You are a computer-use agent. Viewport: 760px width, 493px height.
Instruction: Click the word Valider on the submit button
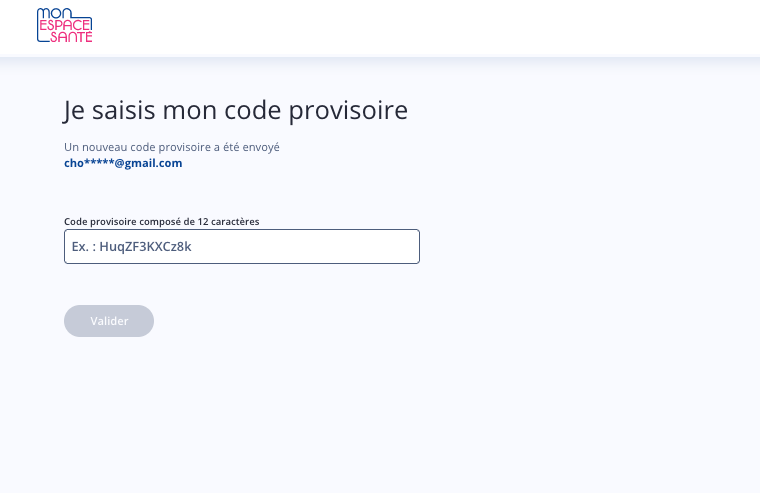pos(109,321)
